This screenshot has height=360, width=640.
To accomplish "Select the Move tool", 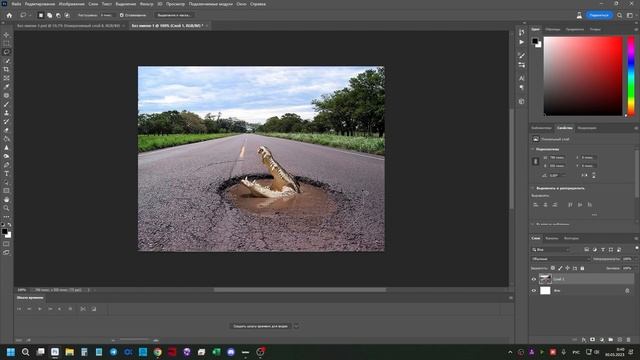I will pyautogui.click(x=6, y=35).
